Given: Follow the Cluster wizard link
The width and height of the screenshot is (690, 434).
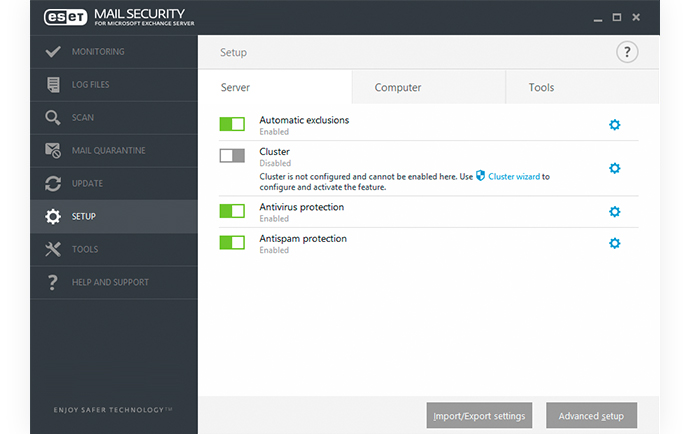Looking at the screenshot, I should tap(514, 177).
